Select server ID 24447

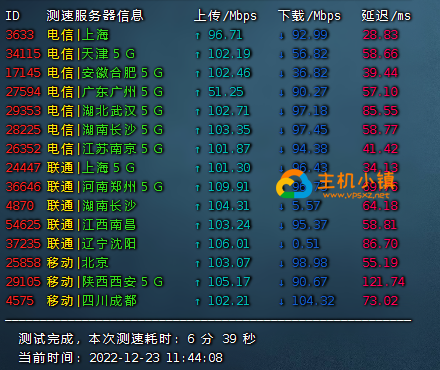pyautogui.click(x=23, y=168)
